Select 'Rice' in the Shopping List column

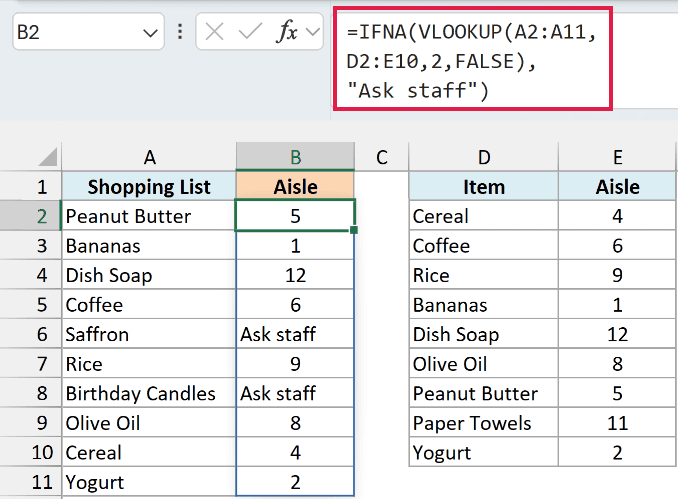[x=149, y=364]
